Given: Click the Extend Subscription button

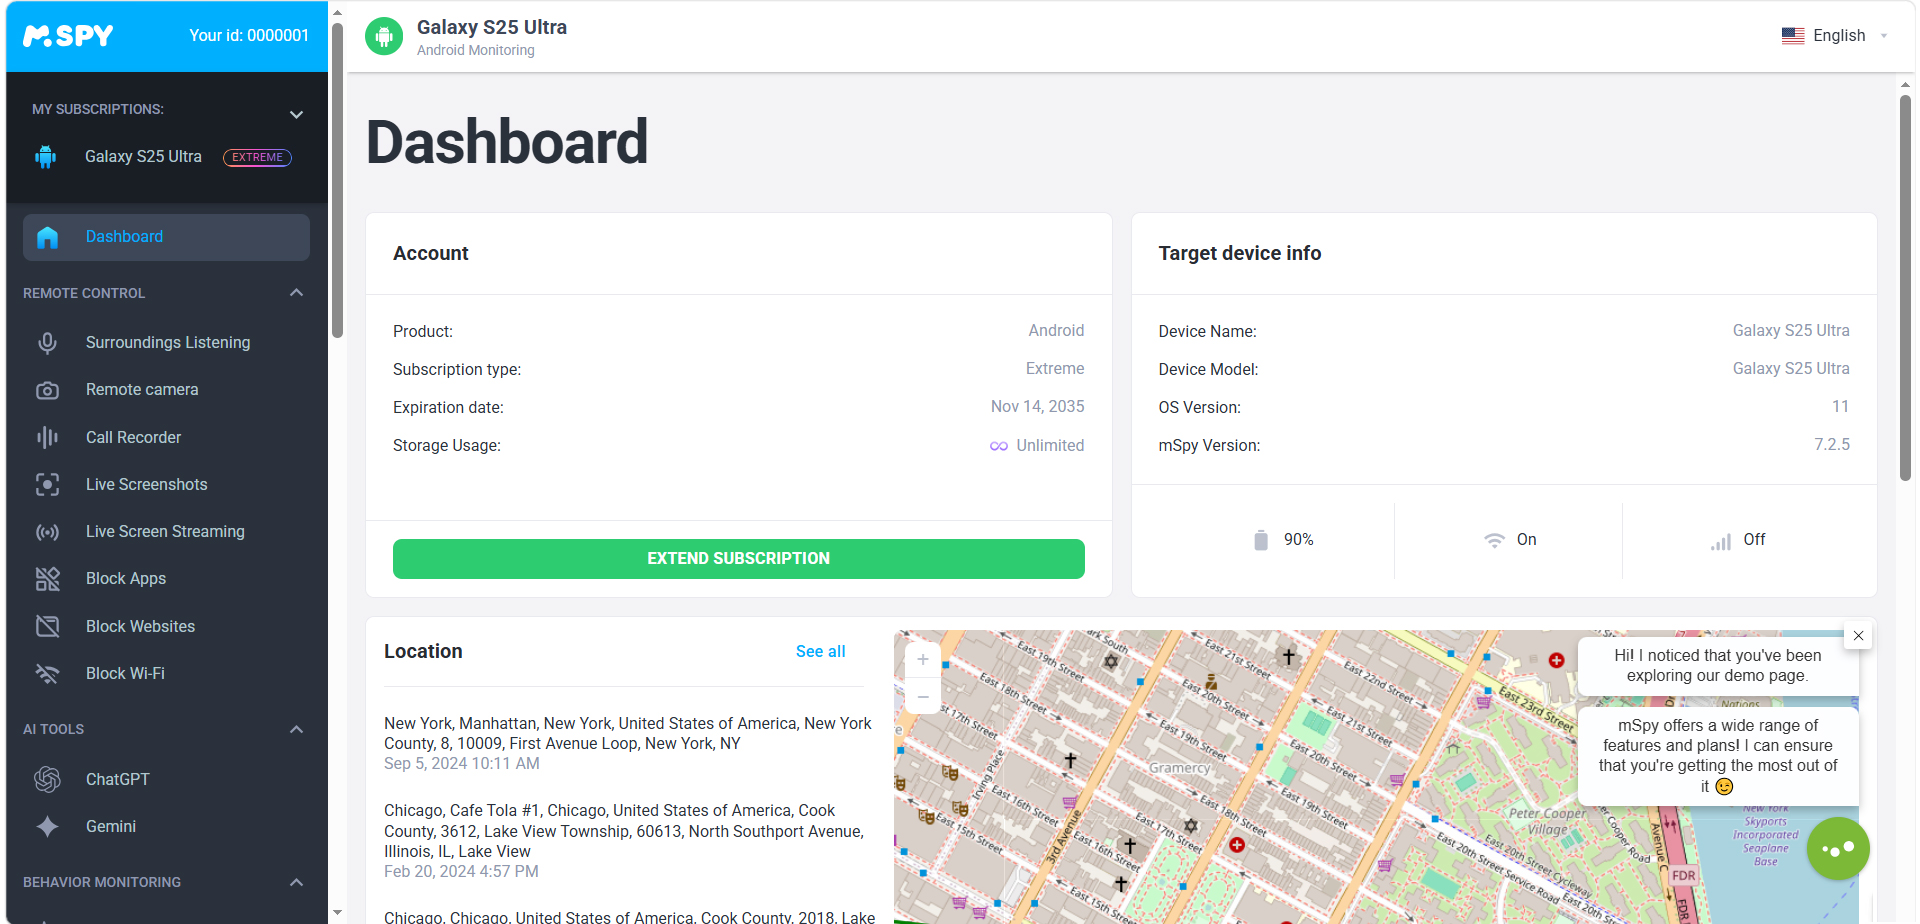Looking at the screenshot, I should point(738,559).
